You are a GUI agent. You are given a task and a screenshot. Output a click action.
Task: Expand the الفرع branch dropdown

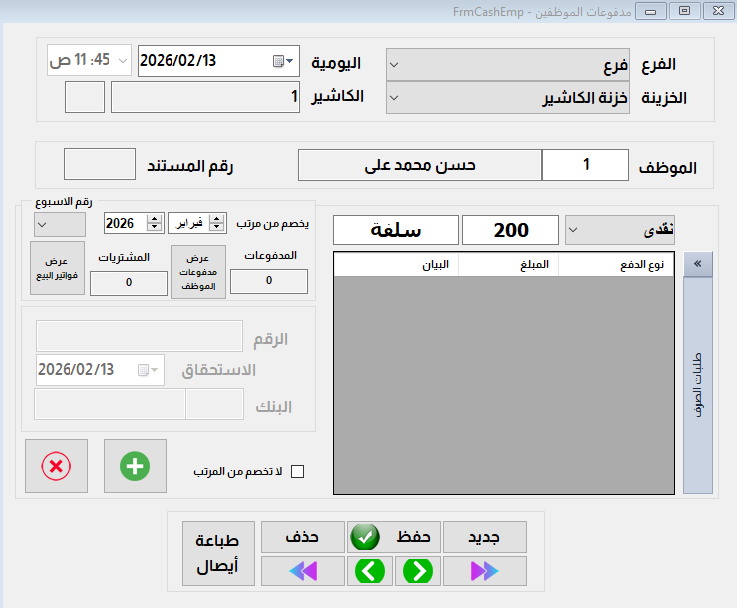[x=394, y=65]
